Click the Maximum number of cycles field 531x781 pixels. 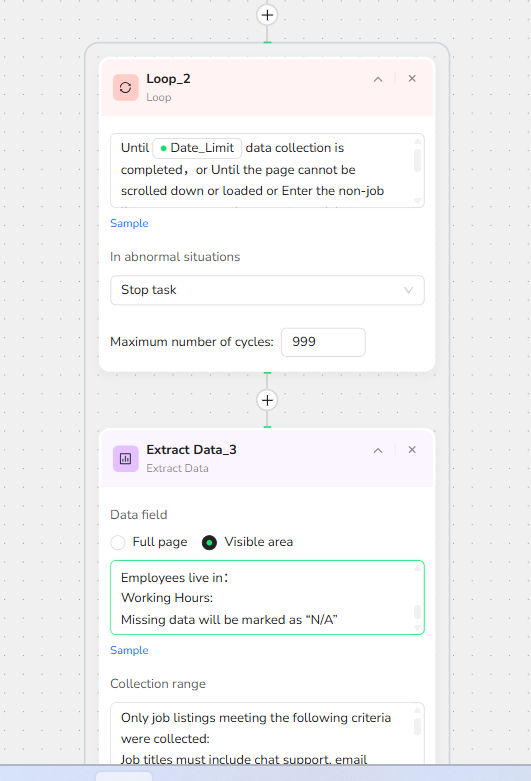323,342
